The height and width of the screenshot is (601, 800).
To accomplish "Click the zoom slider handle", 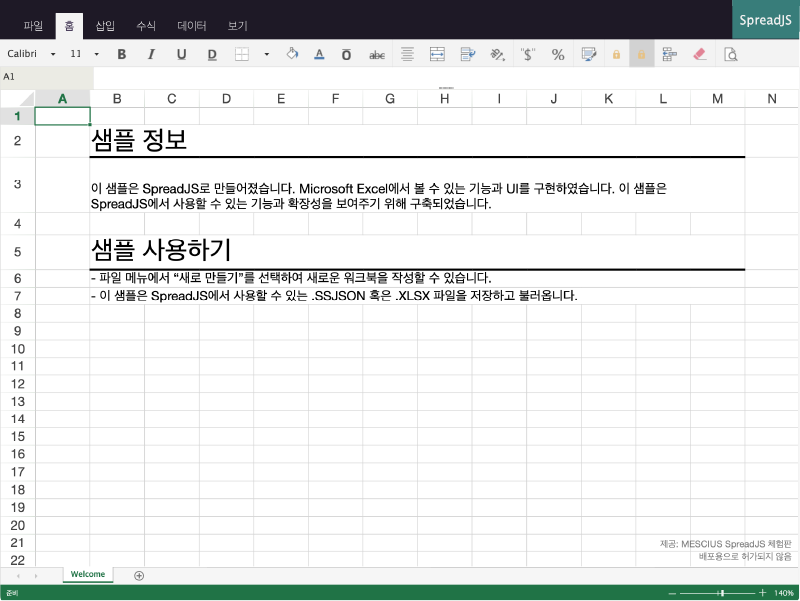I will (722, 593).
